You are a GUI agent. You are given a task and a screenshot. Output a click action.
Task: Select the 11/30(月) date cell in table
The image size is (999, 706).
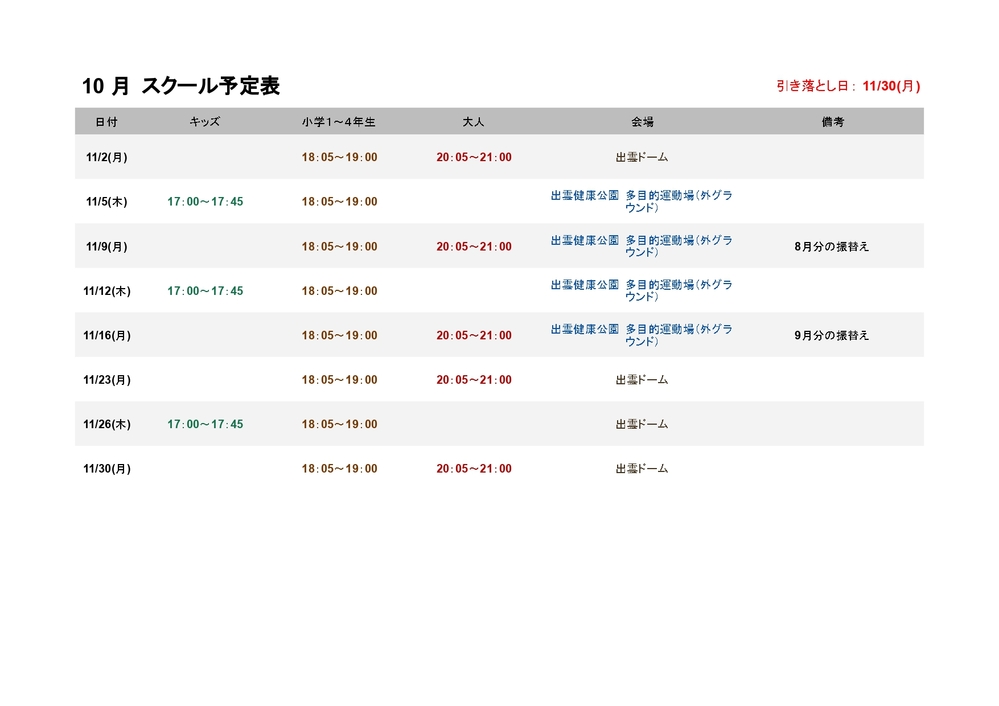click(x=106, y=469)
